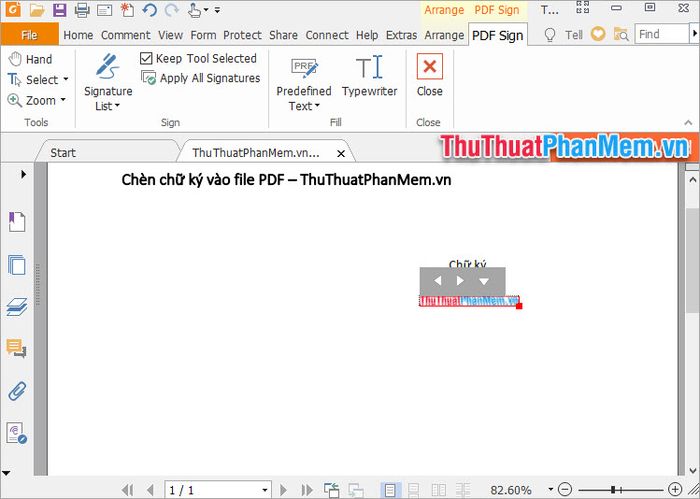Open the Protect tab
The image size is (700, 499).
(x=242, y=35)
